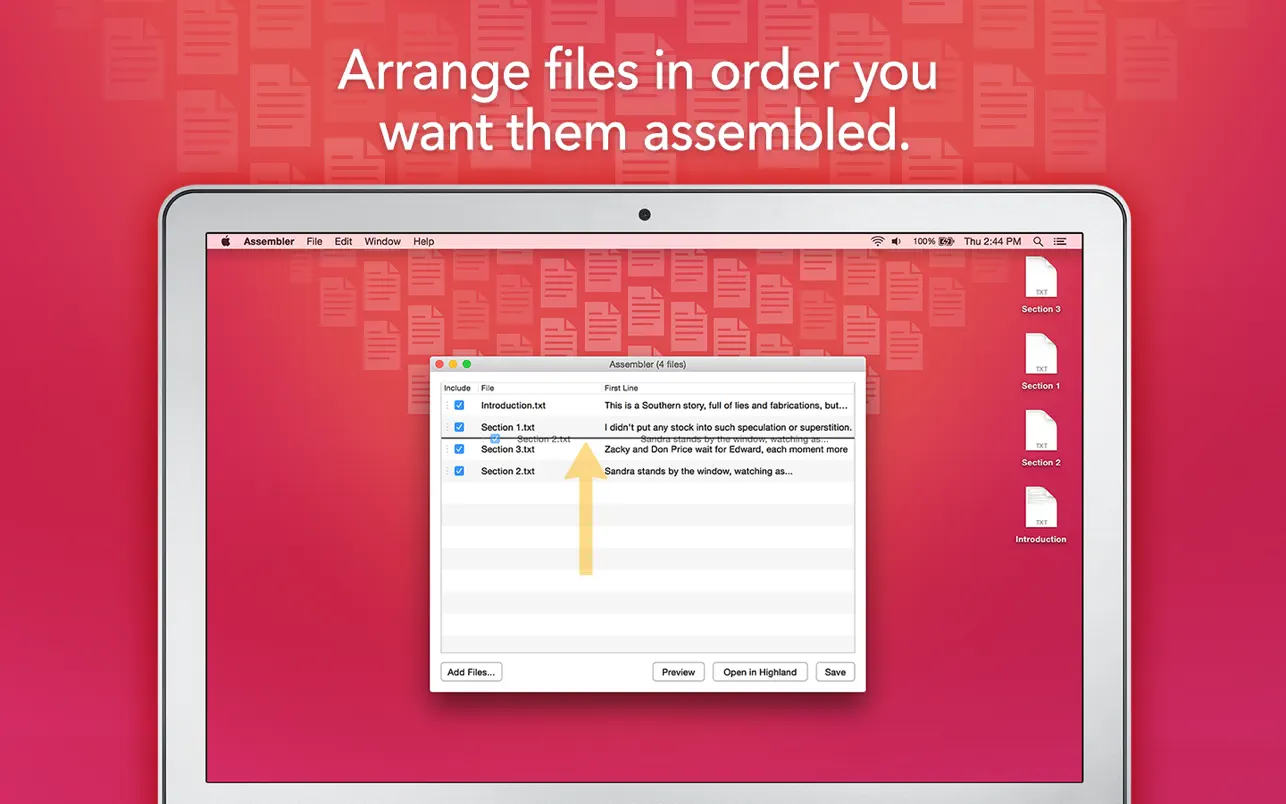Viewport: 1286px width, 804px height.
Task: Disable Include checkbox for Section 3.txt
Action: (x=459, y=449)
